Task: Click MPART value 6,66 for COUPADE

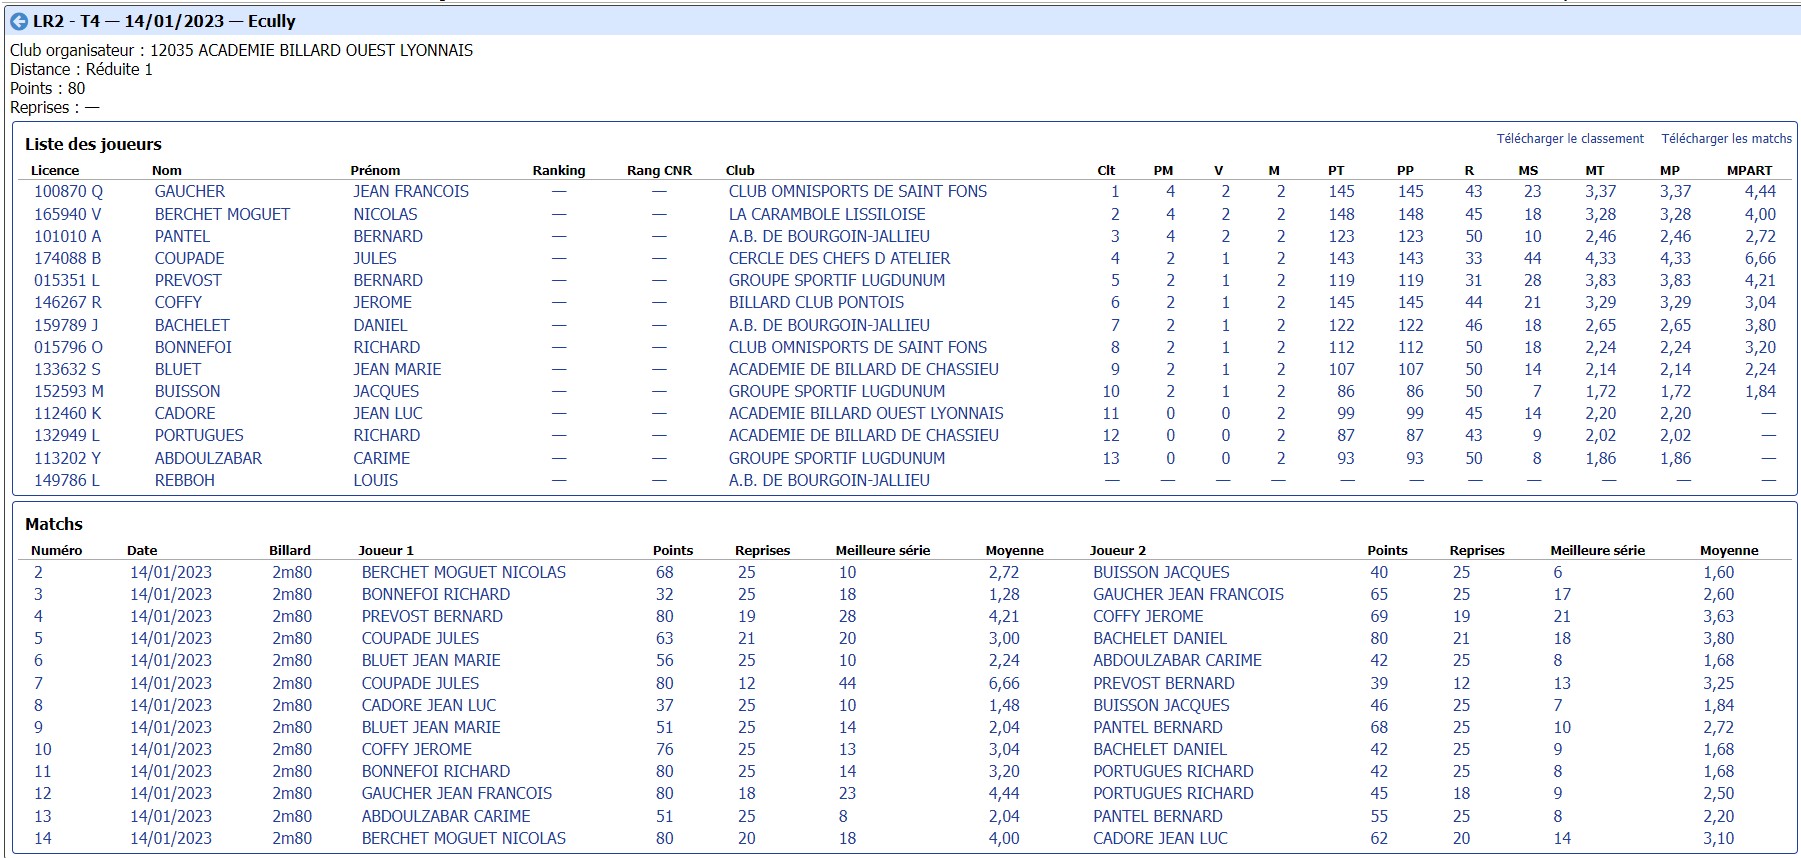Action: pos(1760,258)
